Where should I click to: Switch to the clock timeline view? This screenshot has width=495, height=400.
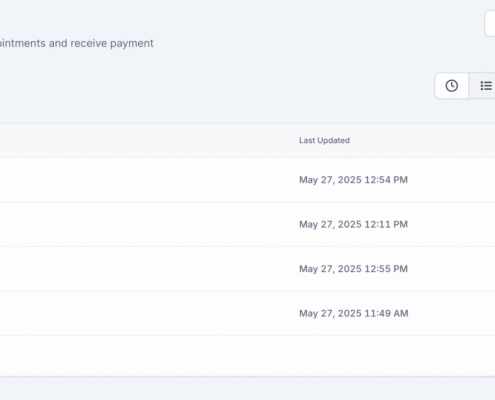(x=452, y=86)
